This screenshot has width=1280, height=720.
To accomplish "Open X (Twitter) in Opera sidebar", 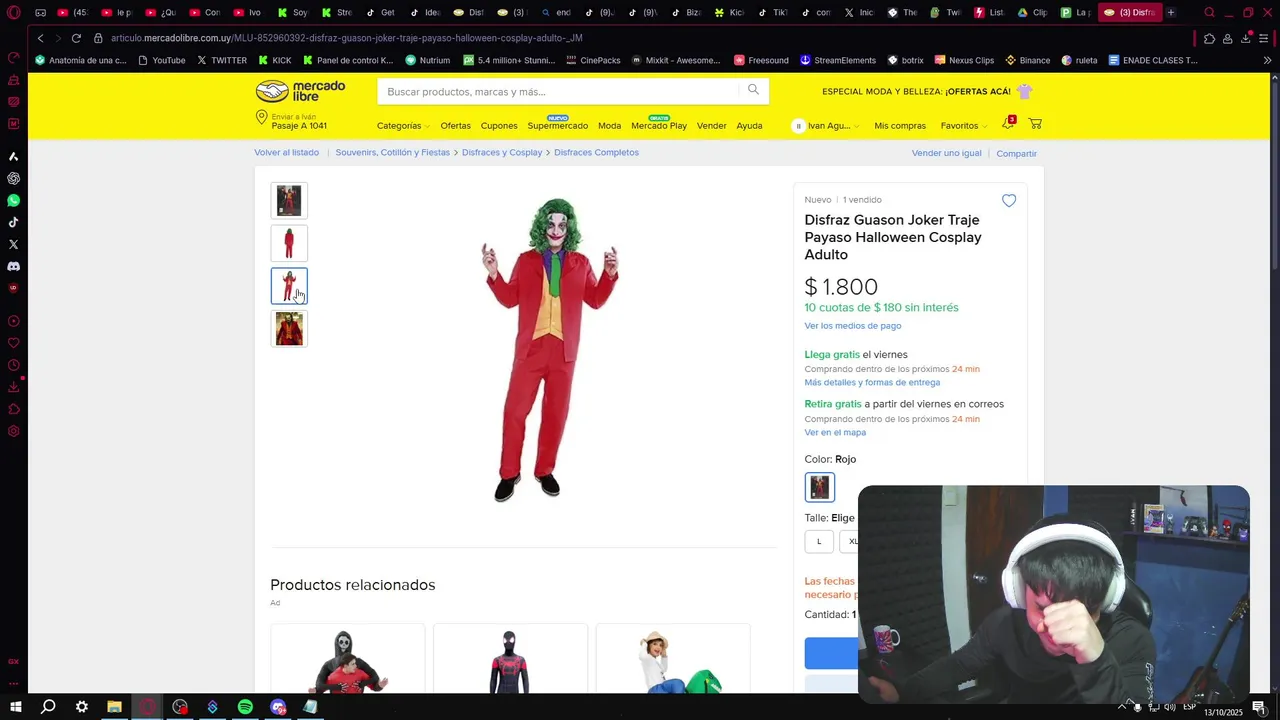I will click(x=13, y=244).
